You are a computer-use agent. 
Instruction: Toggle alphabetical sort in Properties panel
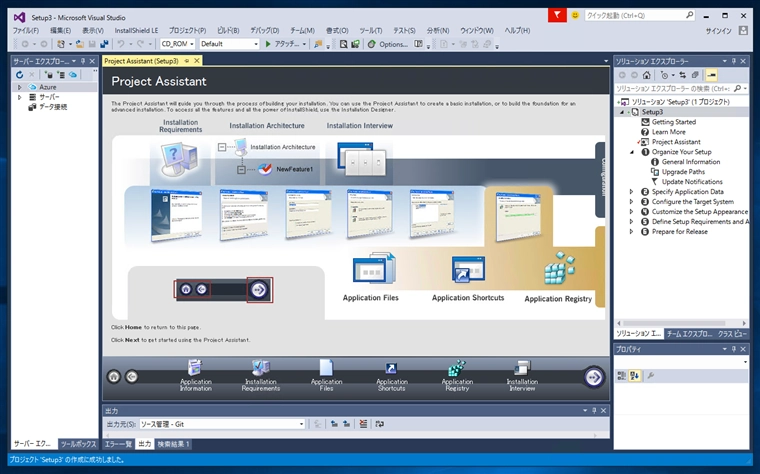tap(634, 376)
